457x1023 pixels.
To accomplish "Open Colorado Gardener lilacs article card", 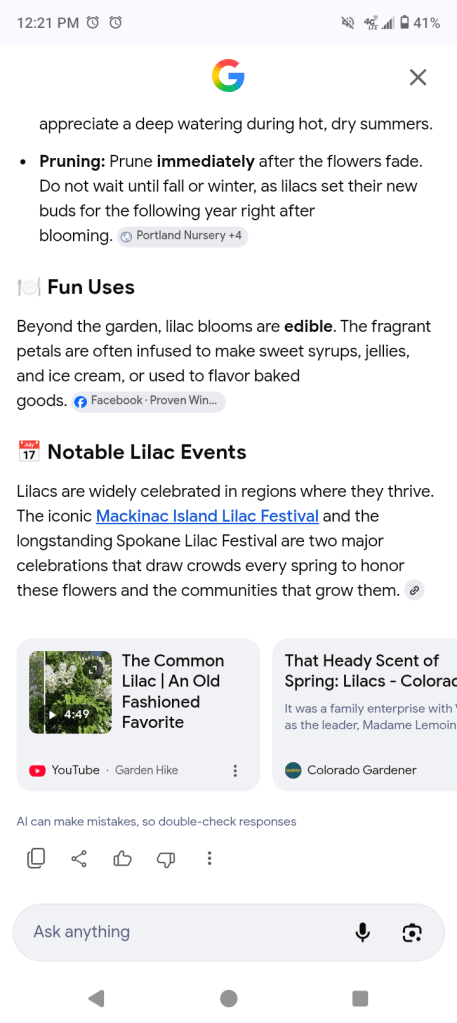I will click(x=364, y=714).
